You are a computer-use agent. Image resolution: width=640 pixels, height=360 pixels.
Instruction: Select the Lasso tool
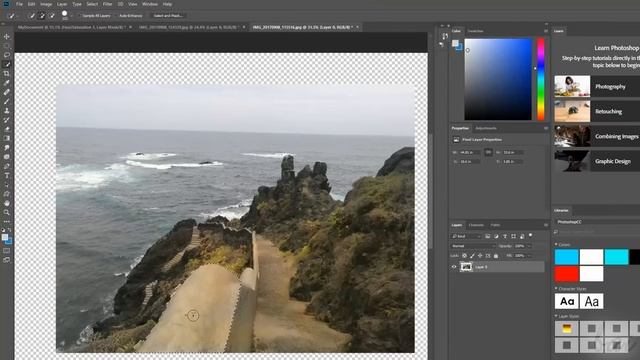point(7,55)
